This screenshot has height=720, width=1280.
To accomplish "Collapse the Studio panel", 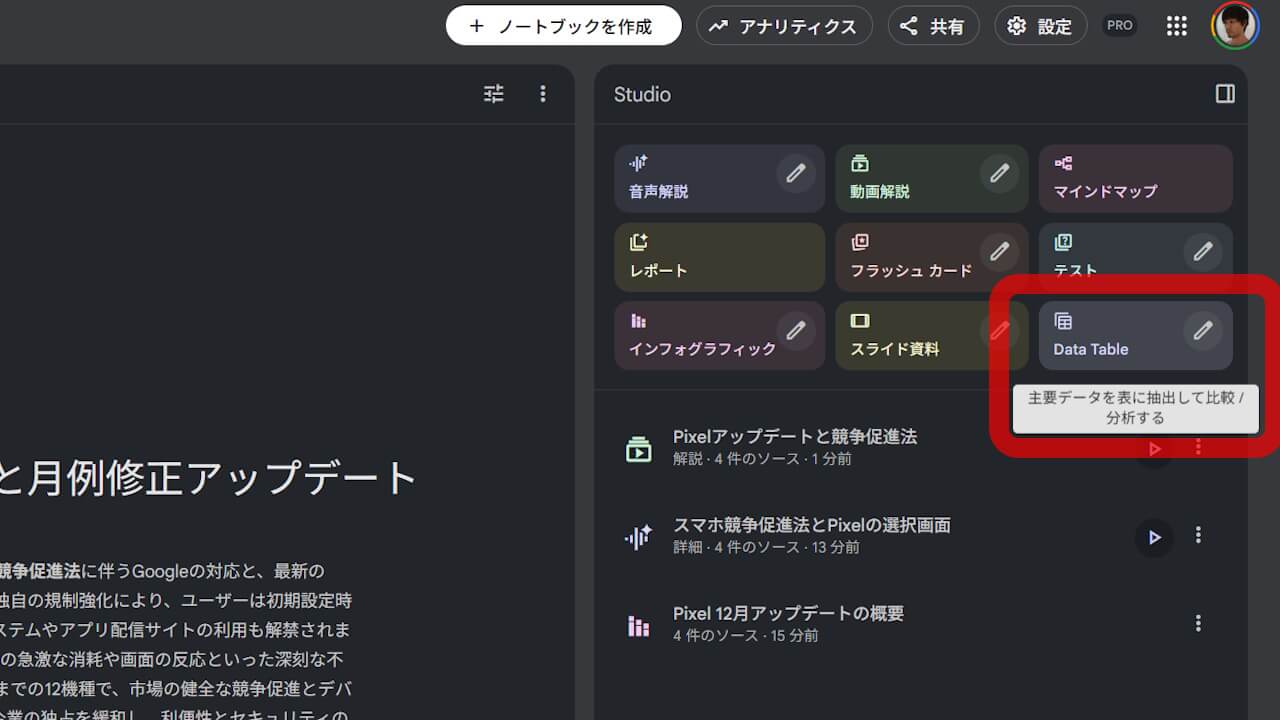I will point(1224,94).
